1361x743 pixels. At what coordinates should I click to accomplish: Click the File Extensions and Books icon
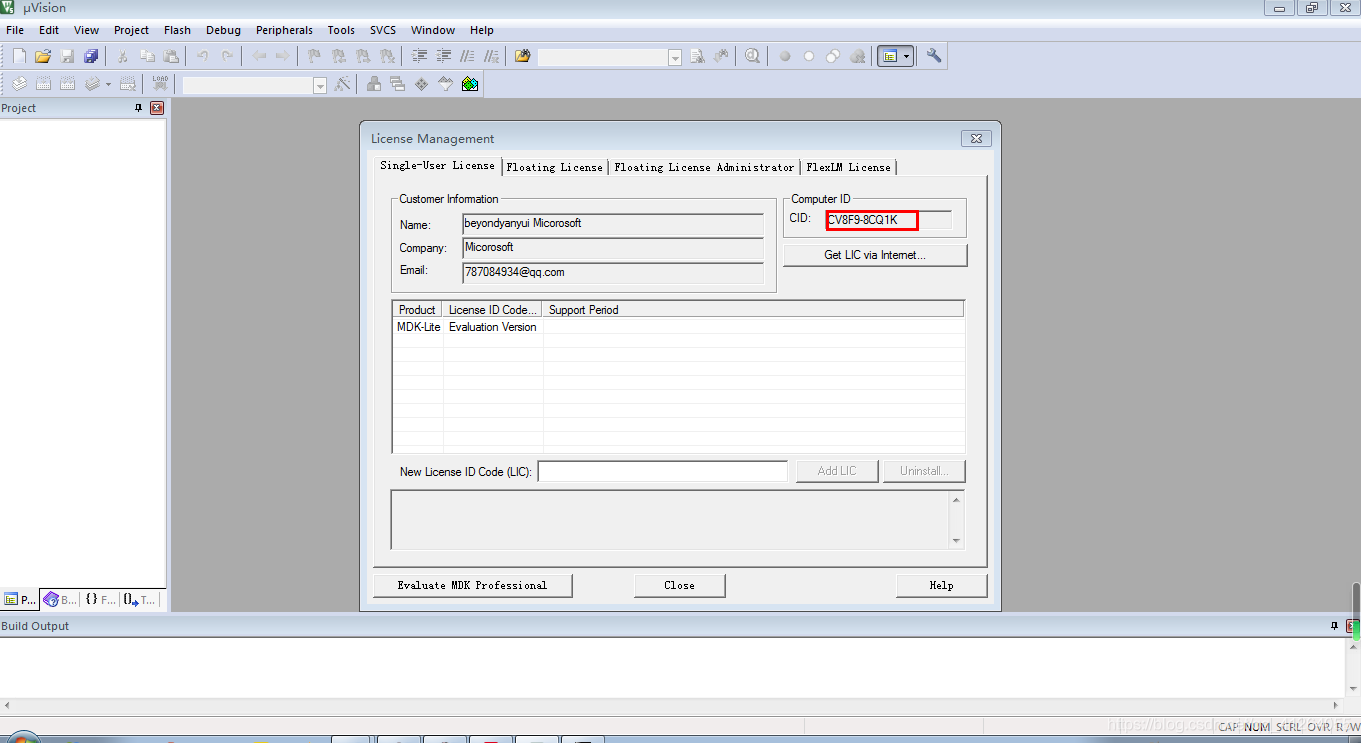(x=373, y=84)
